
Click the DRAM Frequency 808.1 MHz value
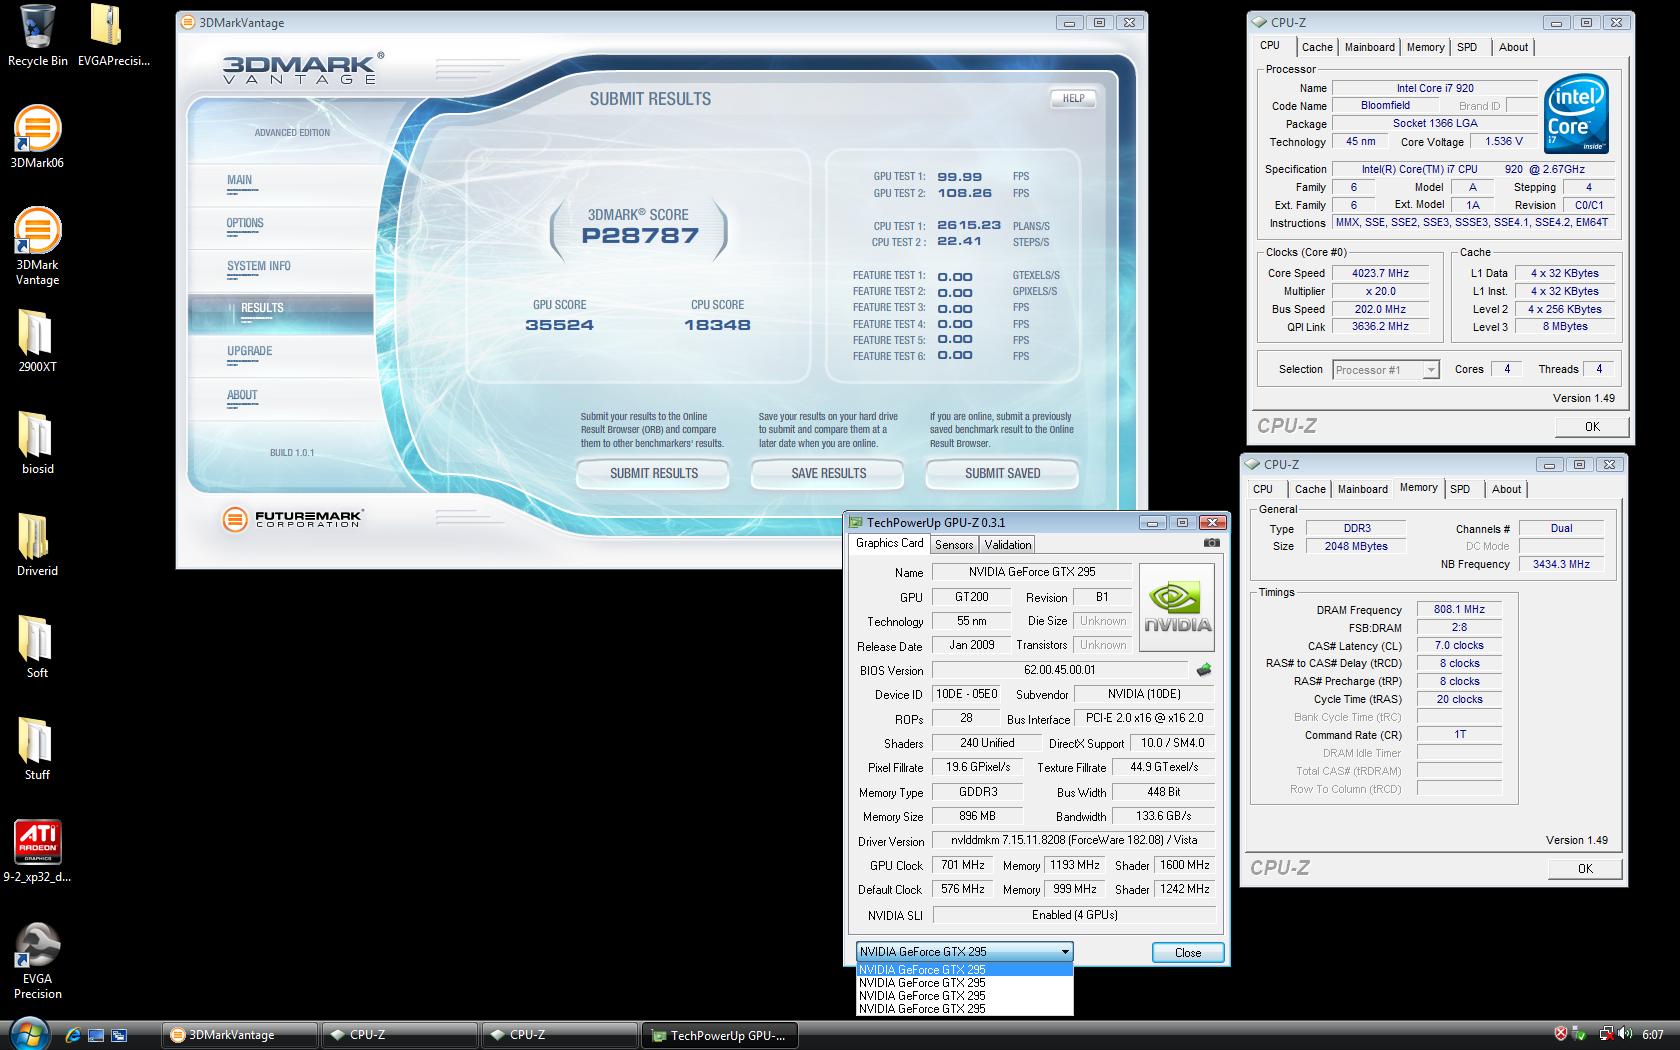1459,609
